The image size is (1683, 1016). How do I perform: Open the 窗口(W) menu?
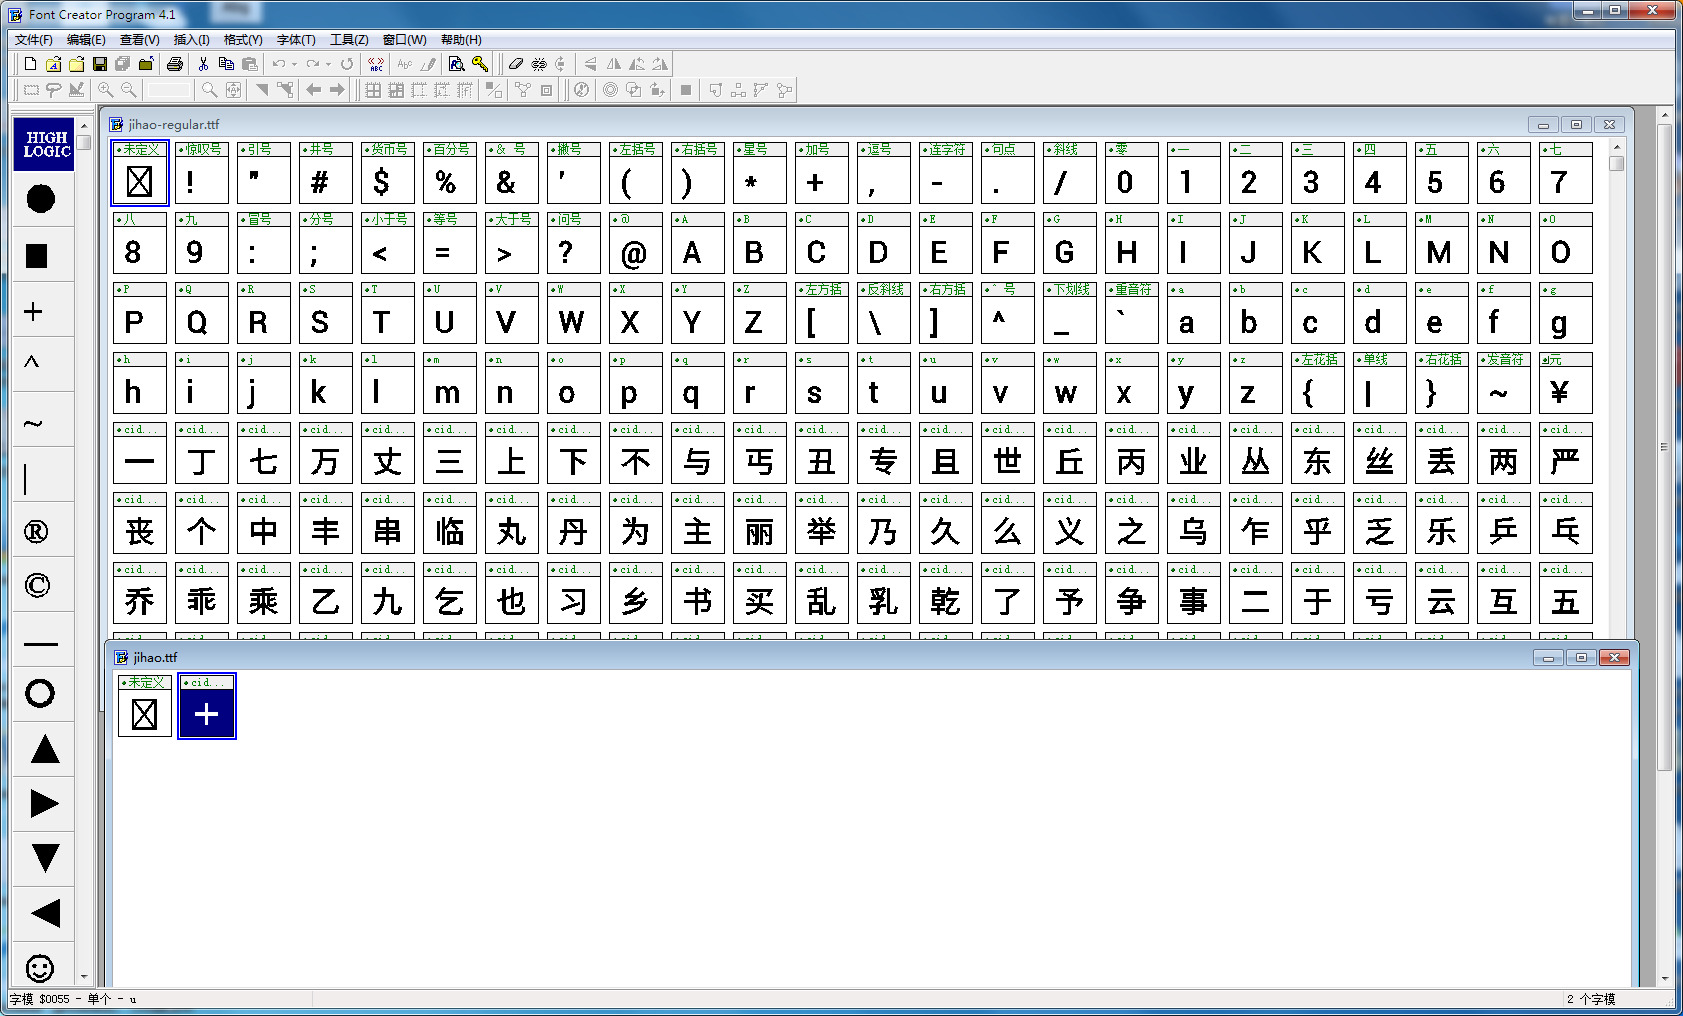(x=405, y=40)
